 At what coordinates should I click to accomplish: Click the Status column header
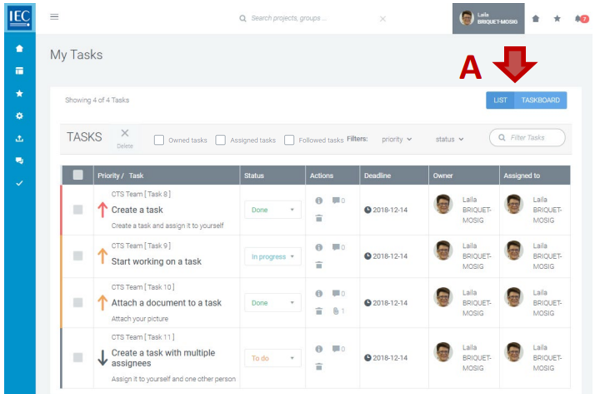[x=254, y=175]
